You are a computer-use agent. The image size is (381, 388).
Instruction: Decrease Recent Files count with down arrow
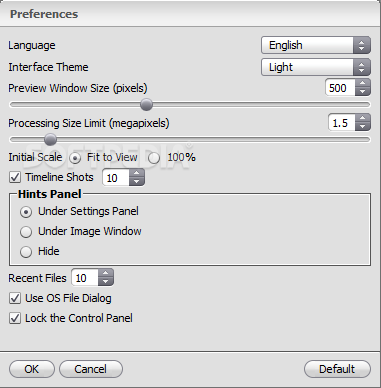coord(105,282)
